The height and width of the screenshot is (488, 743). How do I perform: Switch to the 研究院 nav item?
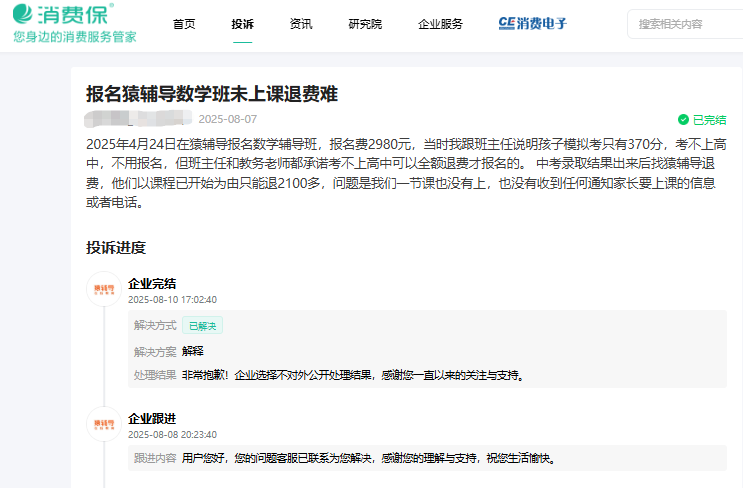[364, 24]
